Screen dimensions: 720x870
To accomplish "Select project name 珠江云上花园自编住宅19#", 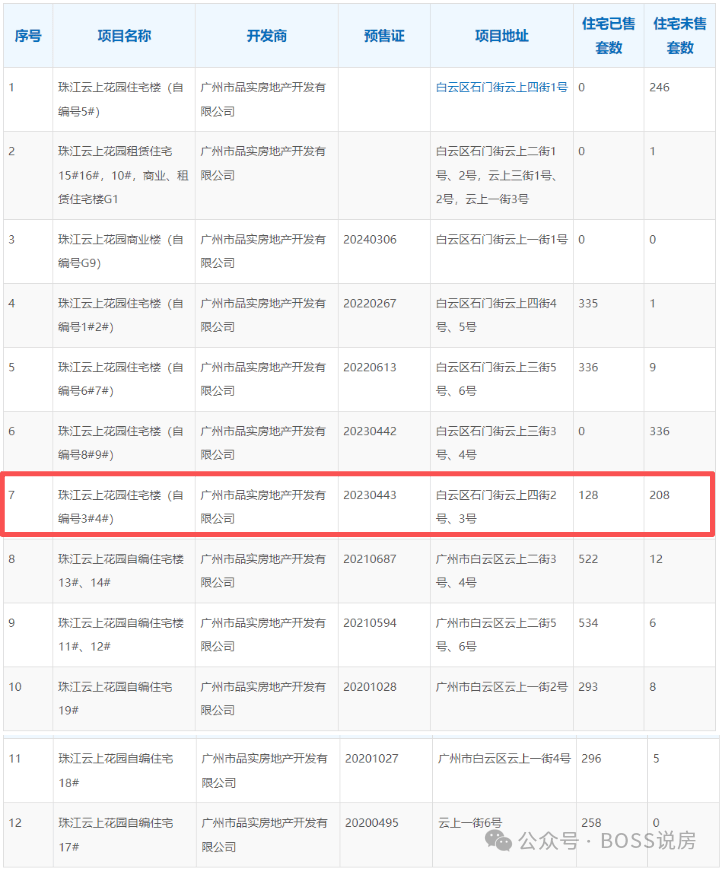I will point(115,698).
